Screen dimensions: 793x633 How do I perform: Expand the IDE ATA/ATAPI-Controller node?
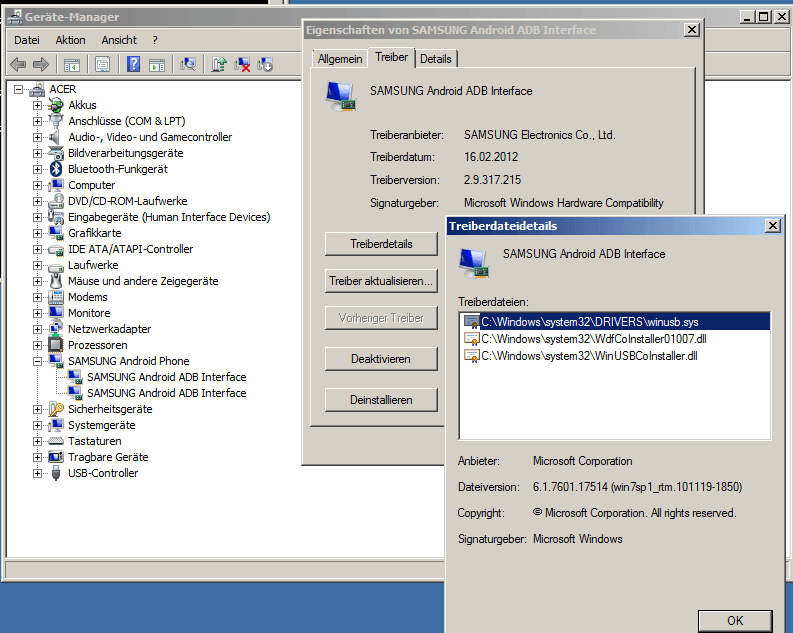[37, 249]
